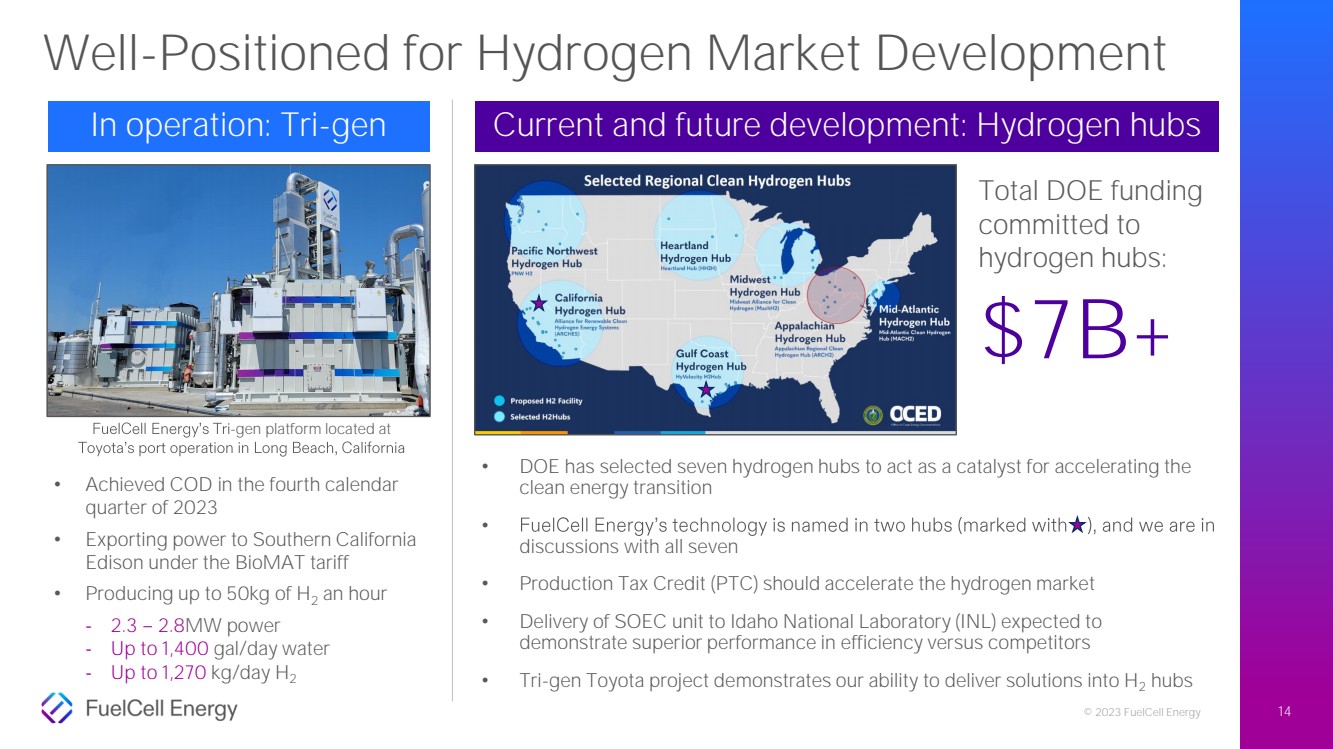Click the 'Exporting power to Southern California Edison' bullet
The image size is (1333, 749).
pos(250,551)
